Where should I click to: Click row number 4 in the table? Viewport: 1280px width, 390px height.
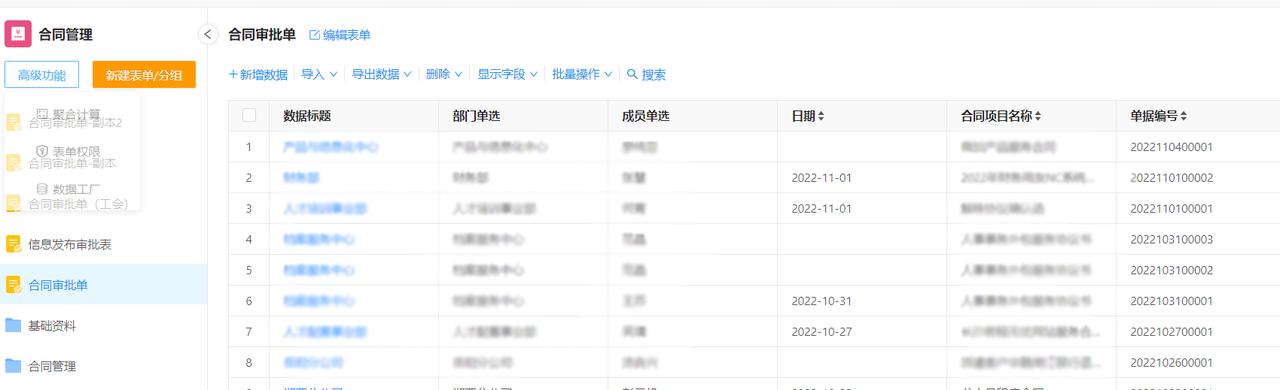[x=249, y=239]
